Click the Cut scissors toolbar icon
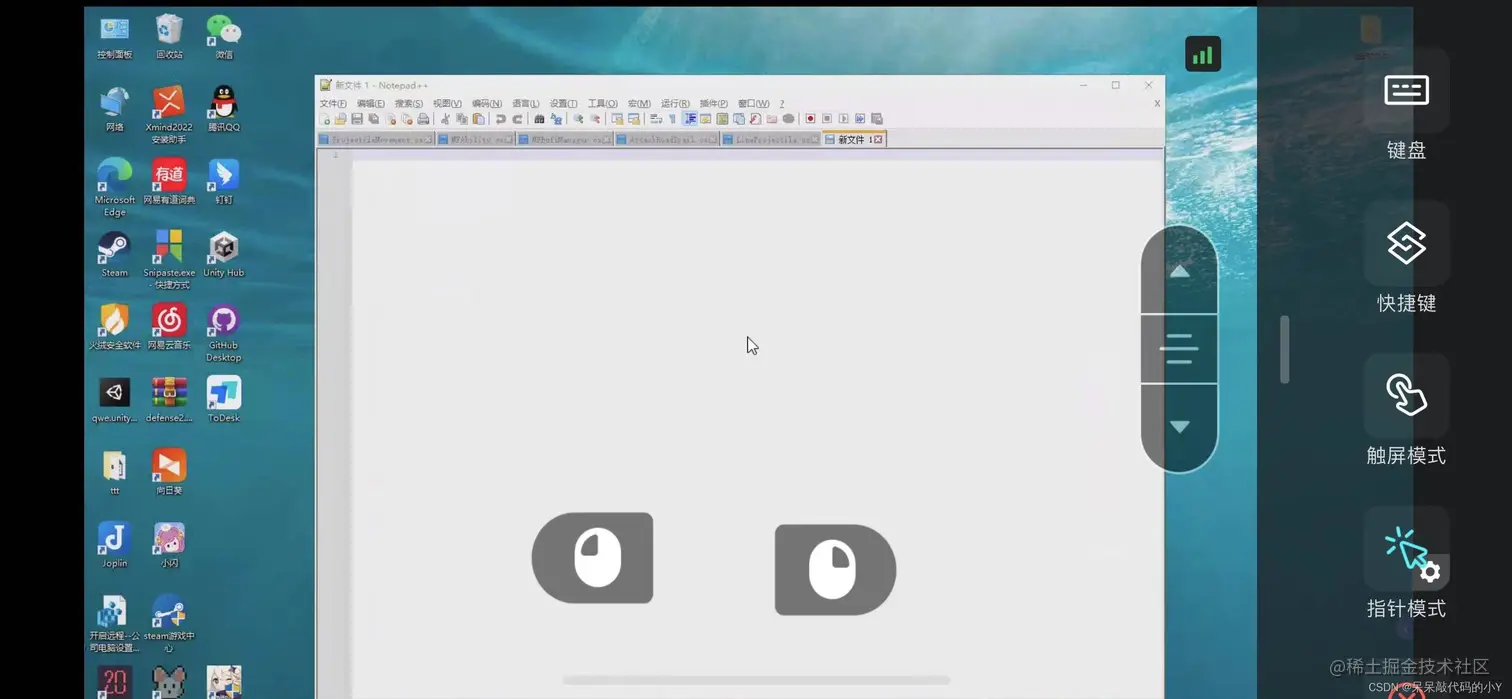The width and height of the screenshot is (1512, 699). pos(446,119)
